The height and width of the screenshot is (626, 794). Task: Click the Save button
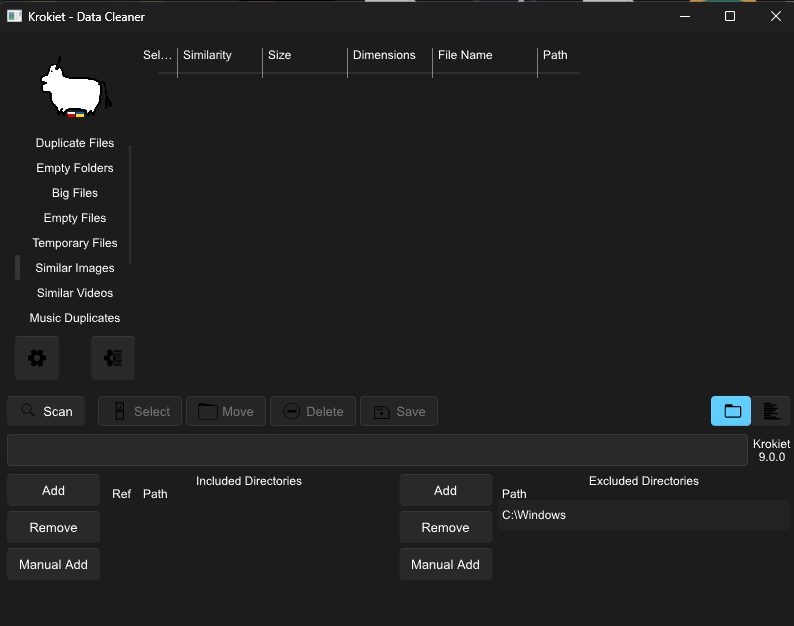(399, 411)
